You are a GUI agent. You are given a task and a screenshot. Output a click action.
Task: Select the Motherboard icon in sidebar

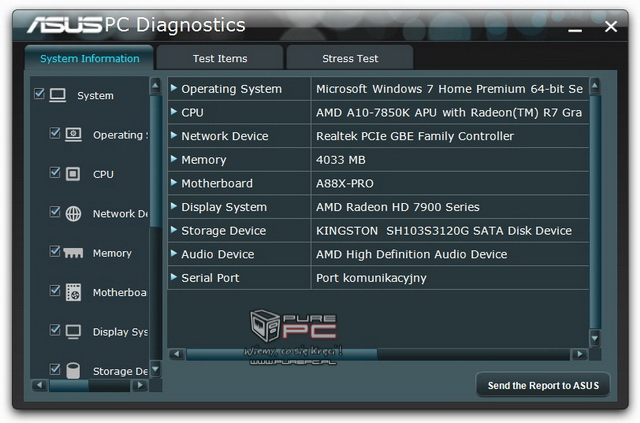coord(73,292)
